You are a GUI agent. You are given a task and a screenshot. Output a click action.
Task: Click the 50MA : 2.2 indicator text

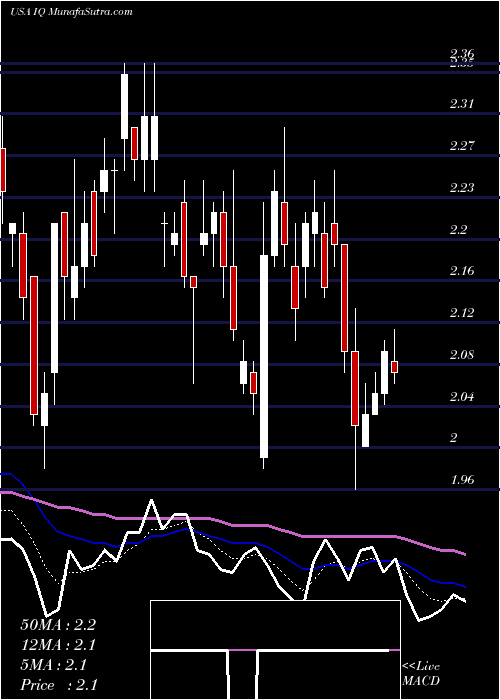(58, 625)
